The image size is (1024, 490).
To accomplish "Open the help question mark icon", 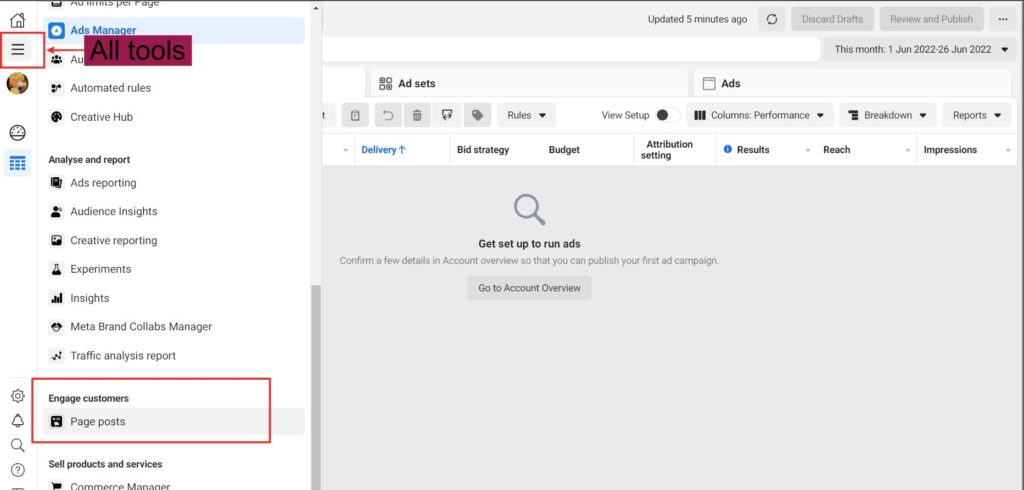I will (x=18, y=470).
